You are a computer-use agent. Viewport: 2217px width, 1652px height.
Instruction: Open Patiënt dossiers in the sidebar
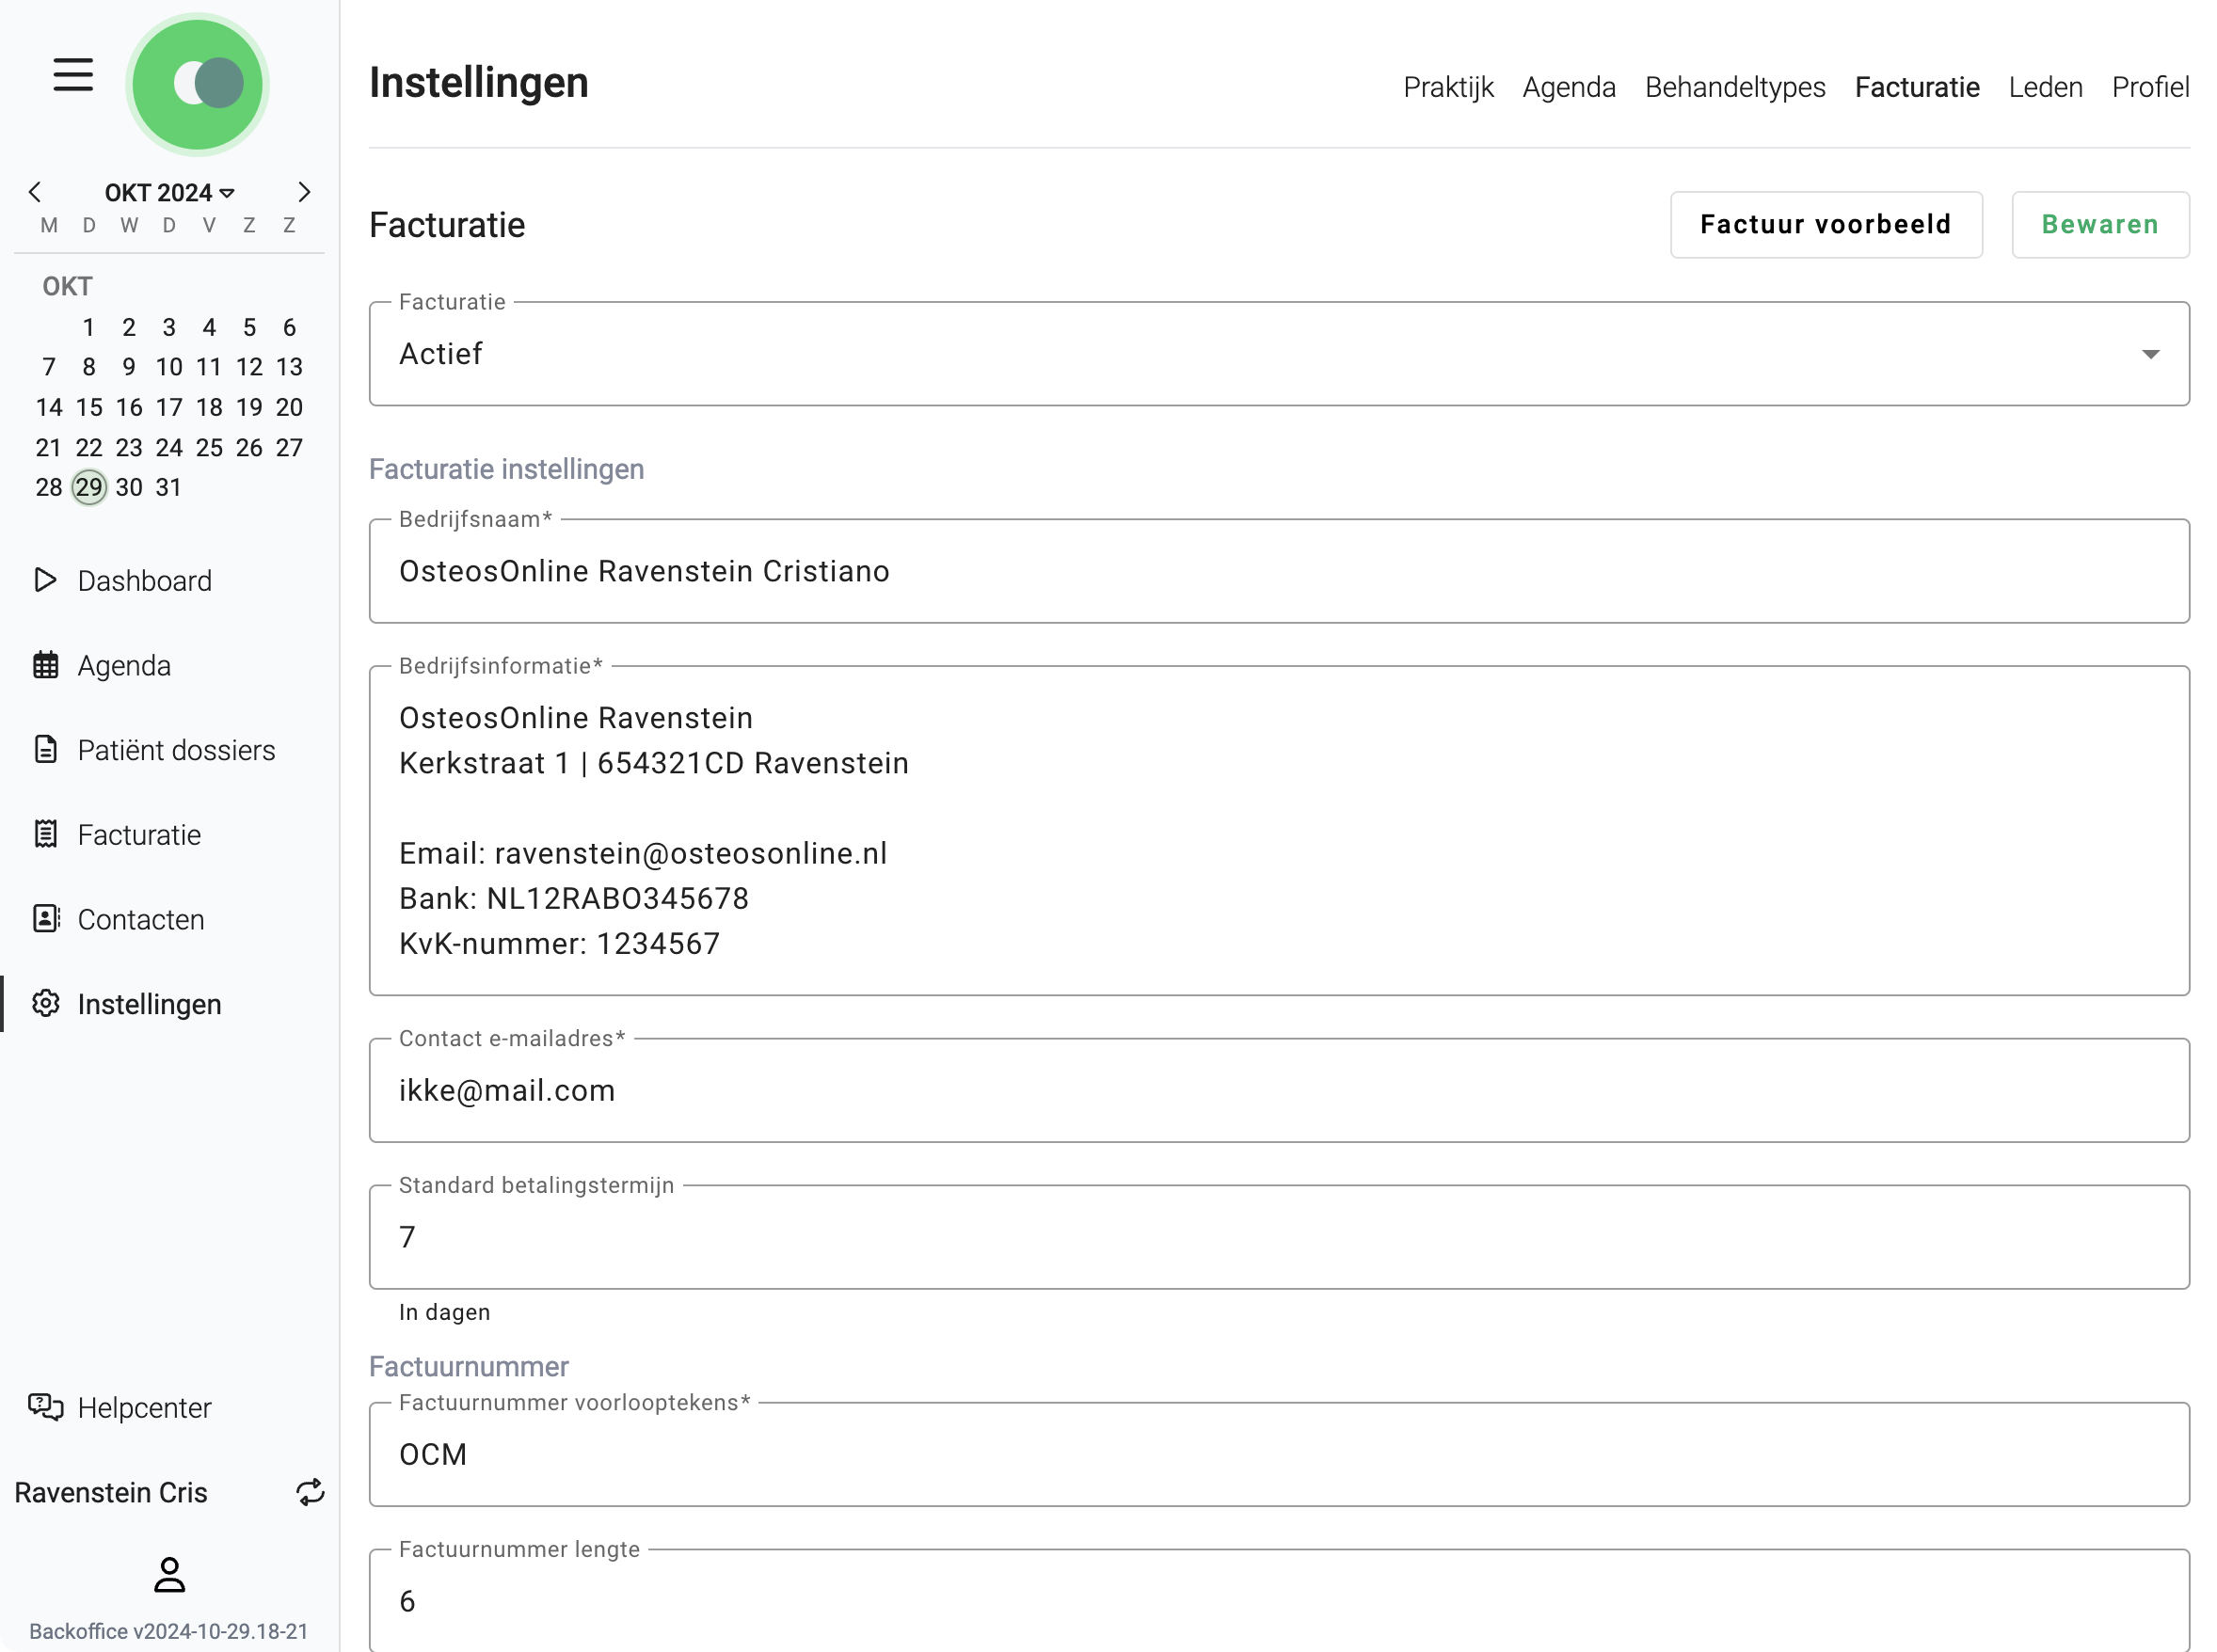176,749
